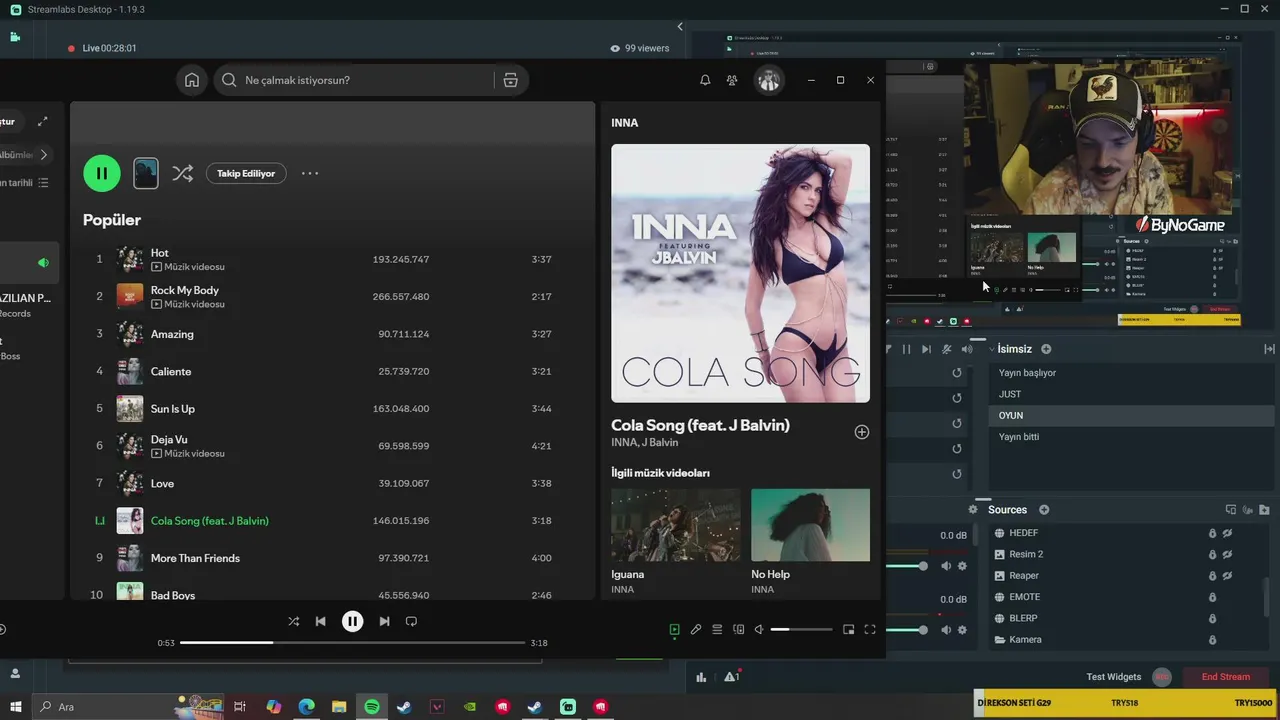
Task: Skip to the previous track
Action: pyautogui.click(x=320, y=621)
